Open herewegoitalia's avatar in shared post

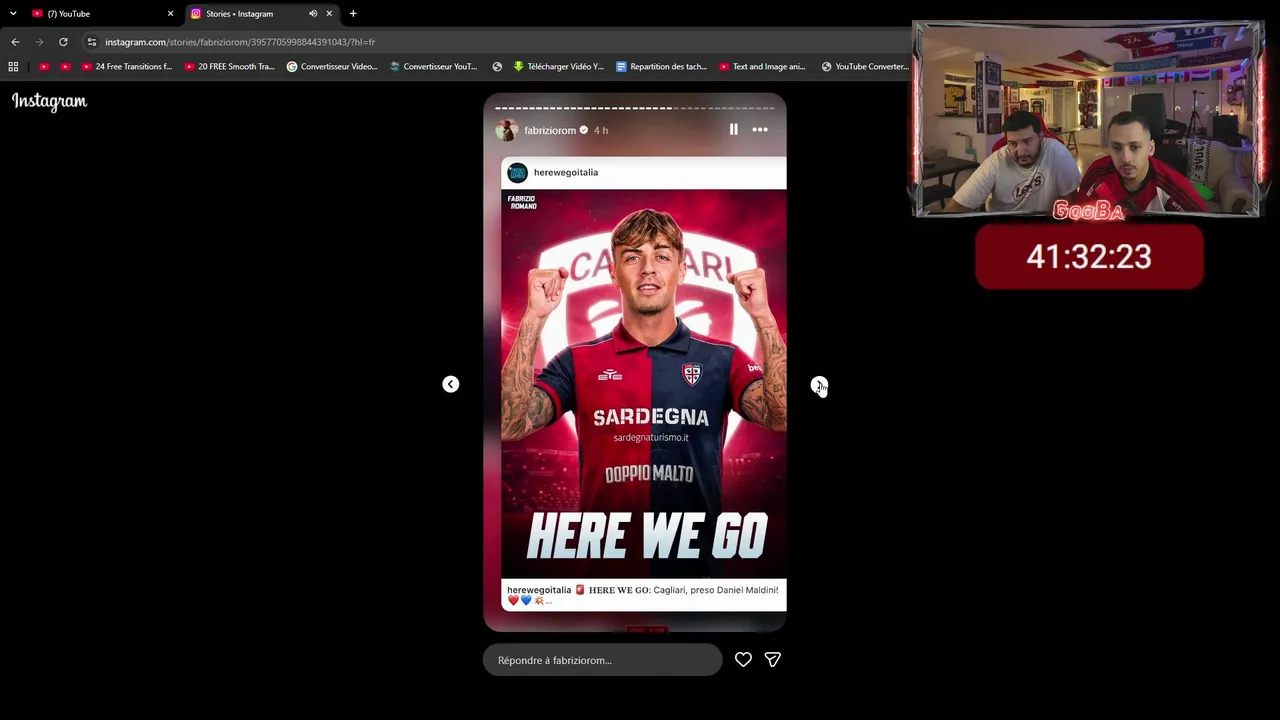[x=517, y=173]
